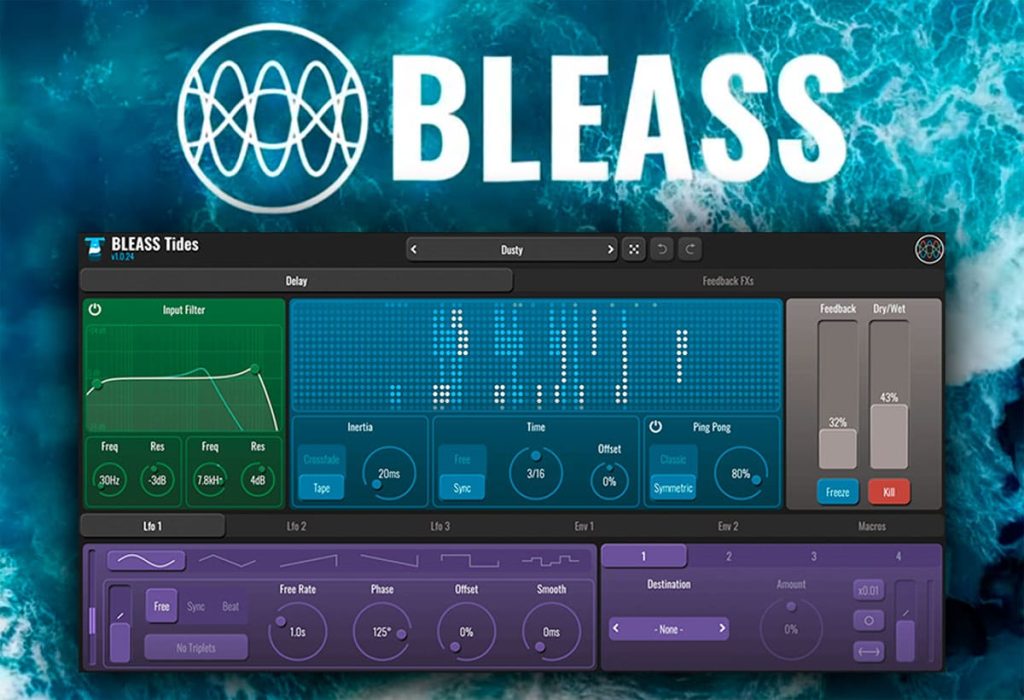Select modulation slot 3 tab
The height and width of the screenshot is (700, 1024).
click(x=814, y=556)
